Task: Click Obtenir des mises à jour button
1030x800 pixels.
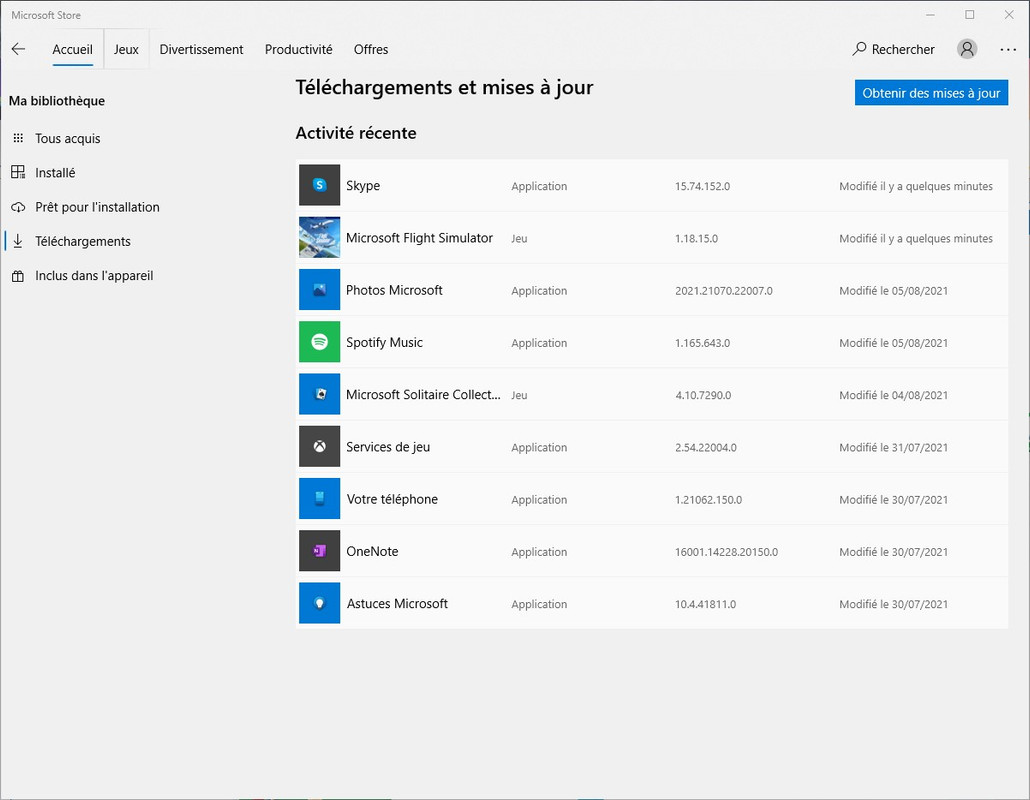Action: [931, 93]
